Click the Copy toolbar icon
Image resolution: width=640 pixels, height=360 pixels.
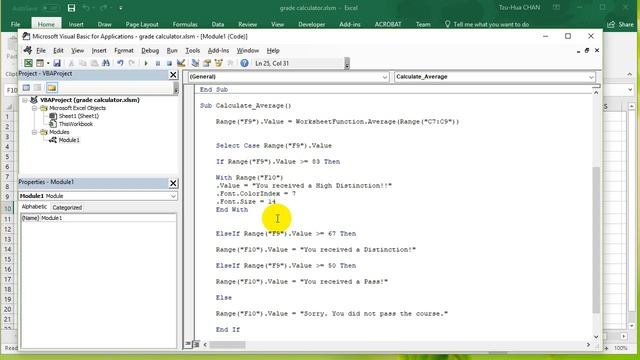(82, 63)
